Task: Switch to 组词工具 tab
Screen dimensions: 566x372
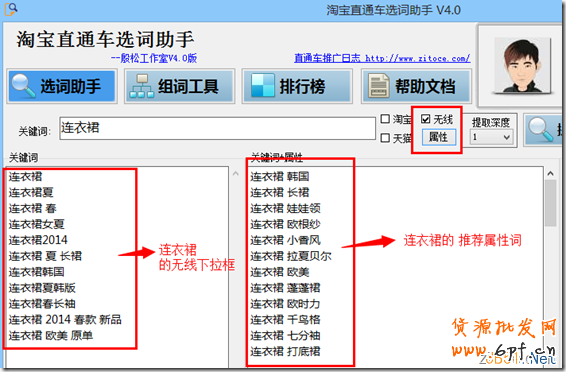Action: pos(180,86)
